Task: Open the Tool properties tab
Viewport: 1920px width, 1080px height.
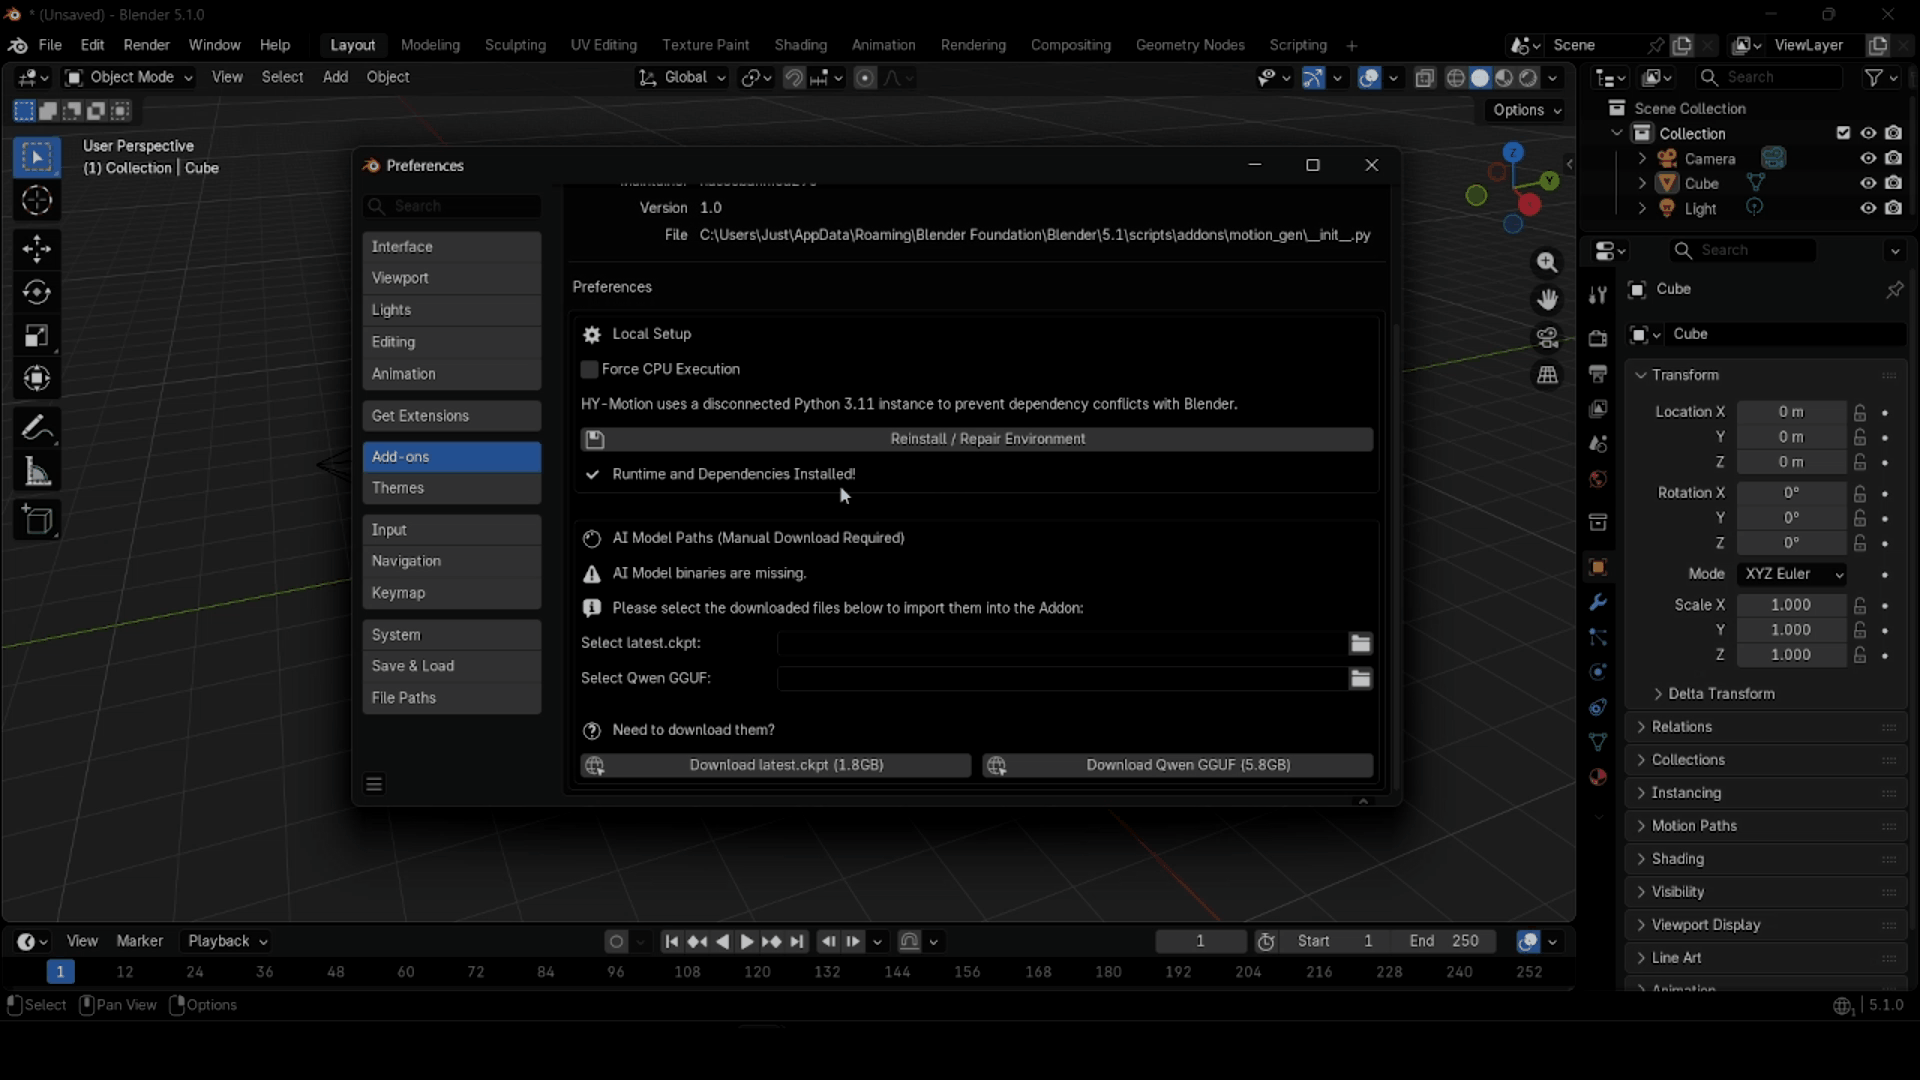Action: (x=1598, y=295)
